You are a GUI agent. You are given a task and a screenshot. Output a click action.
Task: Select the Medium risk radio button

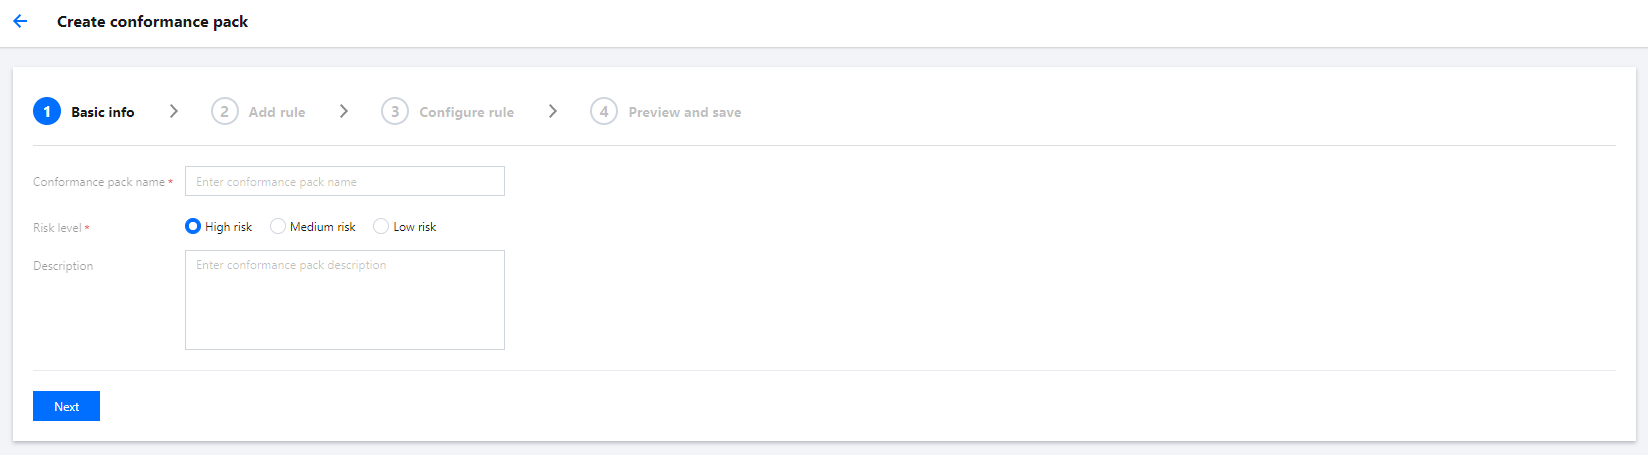(x=278, y=226)
